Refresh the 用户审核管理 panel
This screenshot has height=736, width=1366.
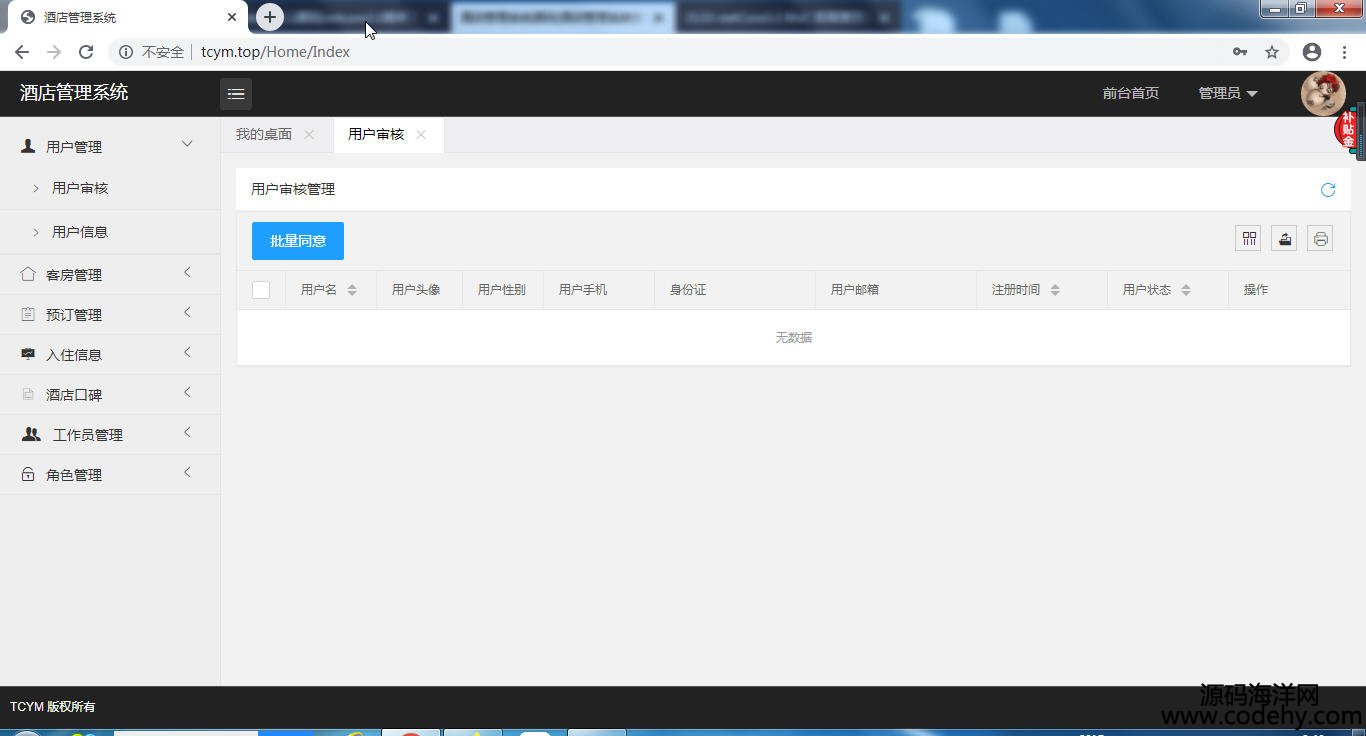[1328, 190]
